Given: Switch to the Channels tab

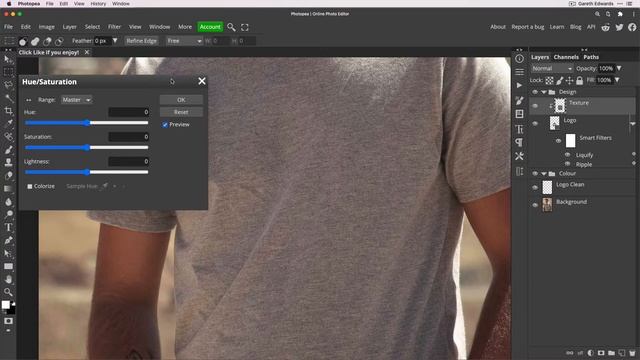Looking at the screenshot, I should click(566, 57).
